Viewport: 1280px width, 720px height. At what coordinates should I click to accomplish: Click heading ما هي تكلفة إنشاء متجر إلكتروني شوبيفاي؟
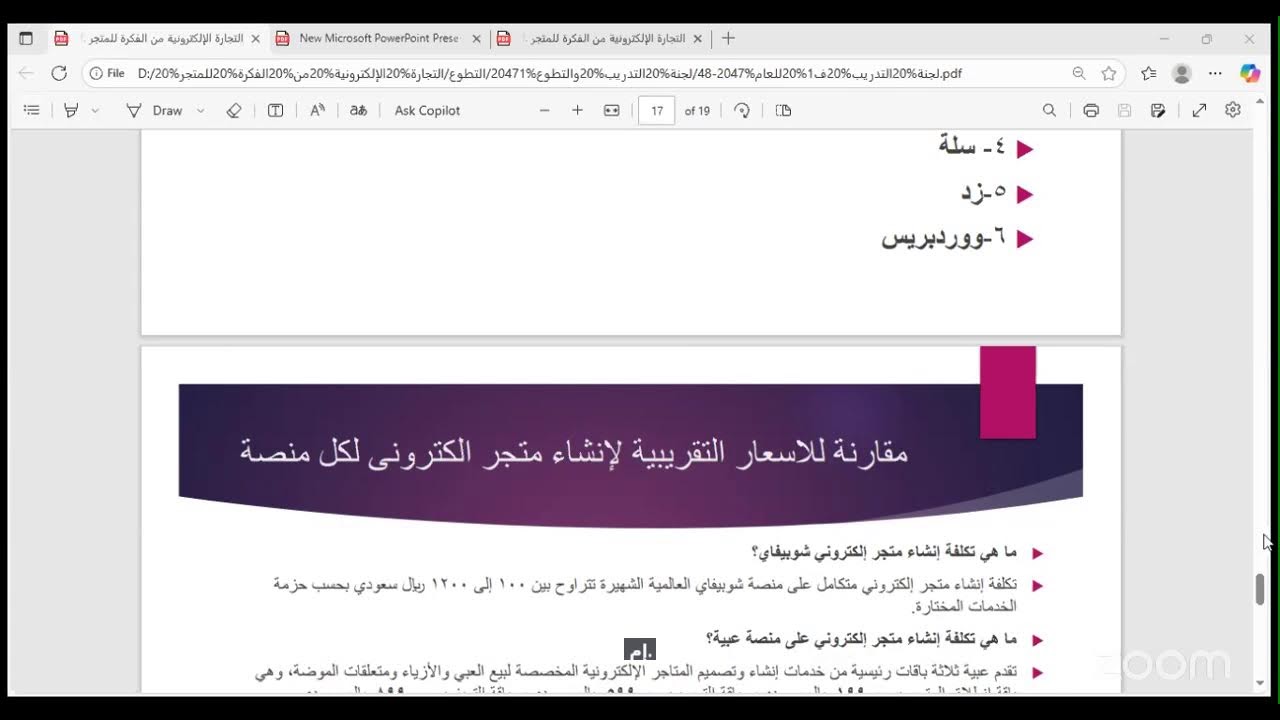[884, 552]
